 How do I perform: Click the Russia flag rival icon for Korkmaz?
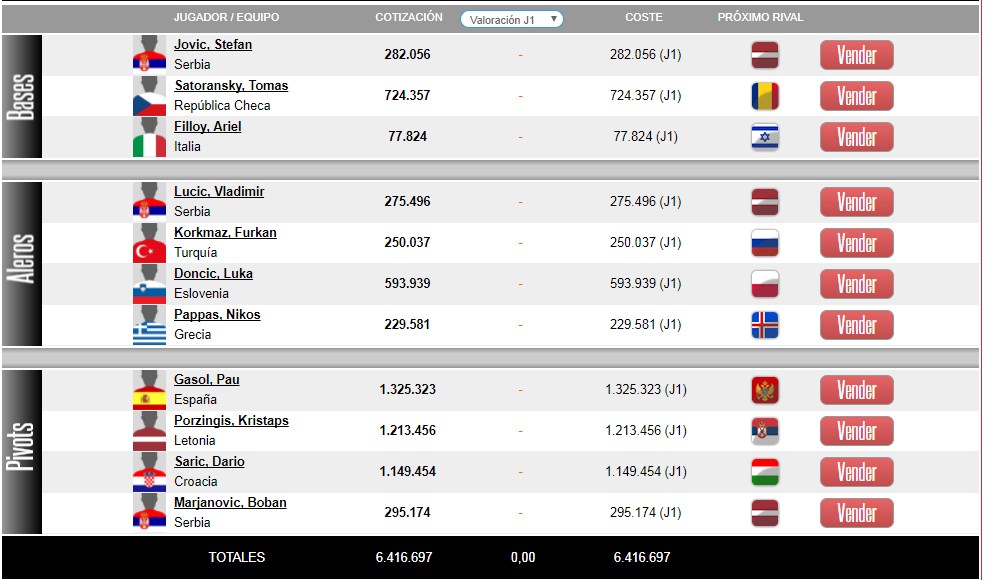coord(765,243)
